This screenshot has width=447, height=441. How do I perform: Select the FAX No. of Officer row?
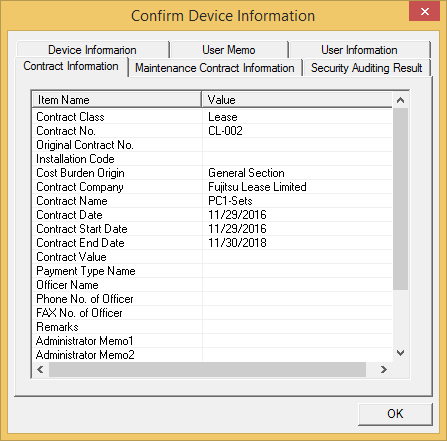[x=212, y=313]
